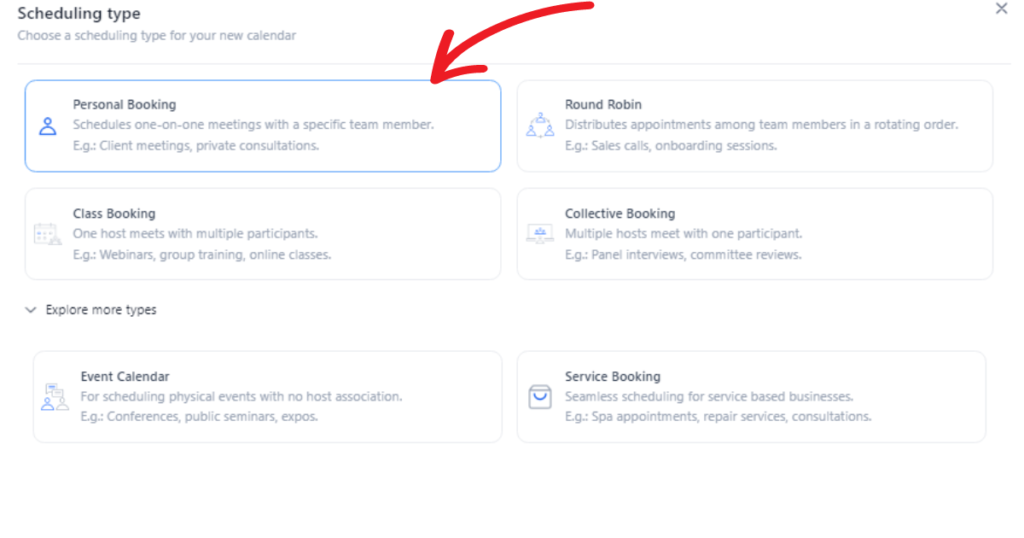Select the Service Booking heading
The image size is (1024, 538).
pyautogui.click(x=613, y=377)
